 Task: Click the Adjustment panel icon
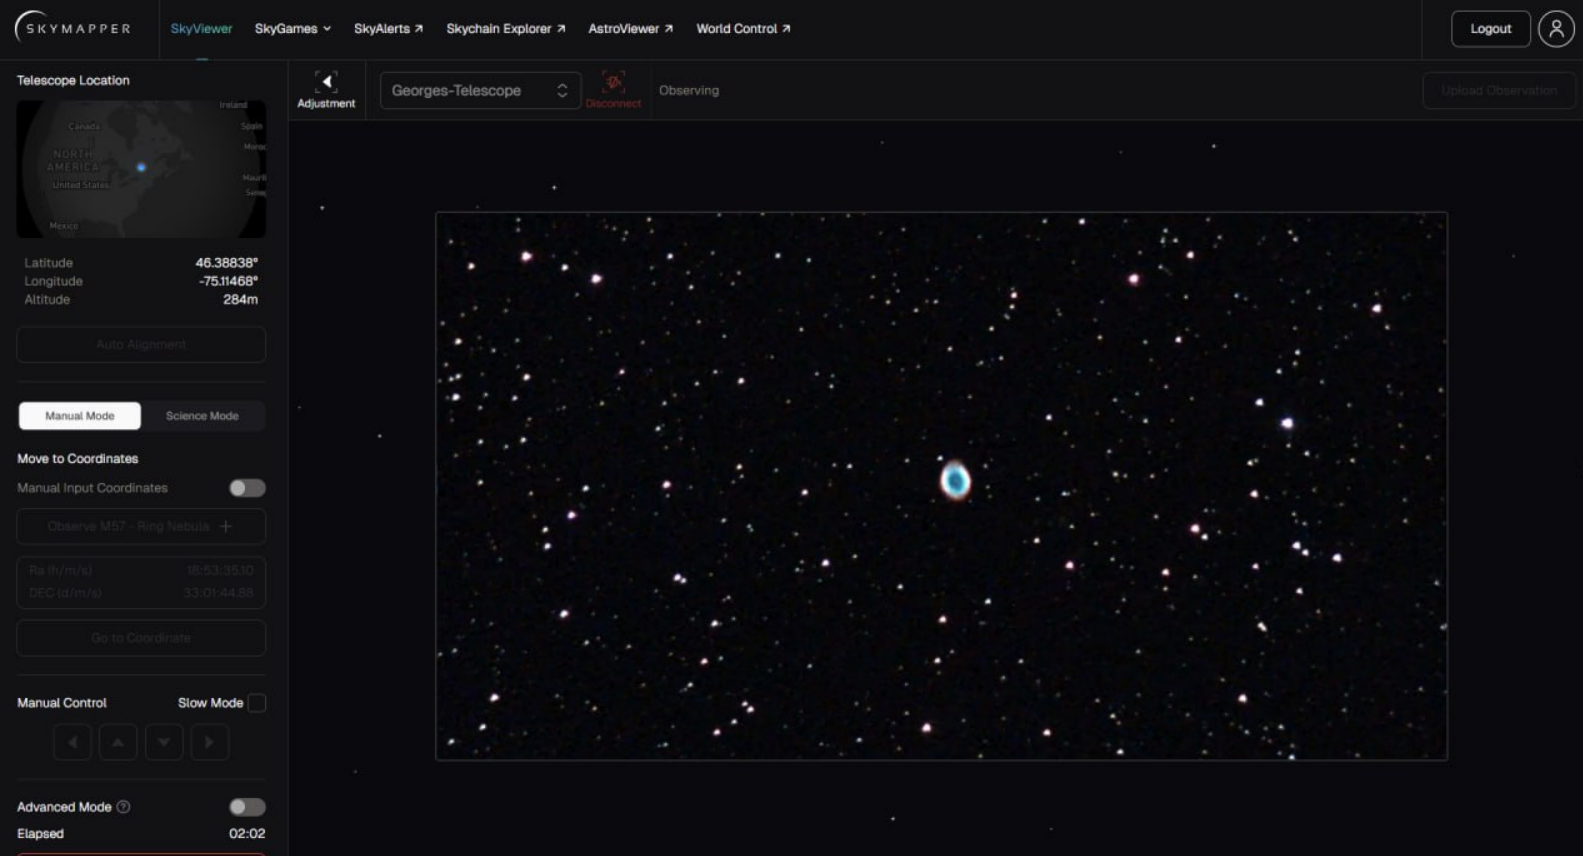coord(326,83)
